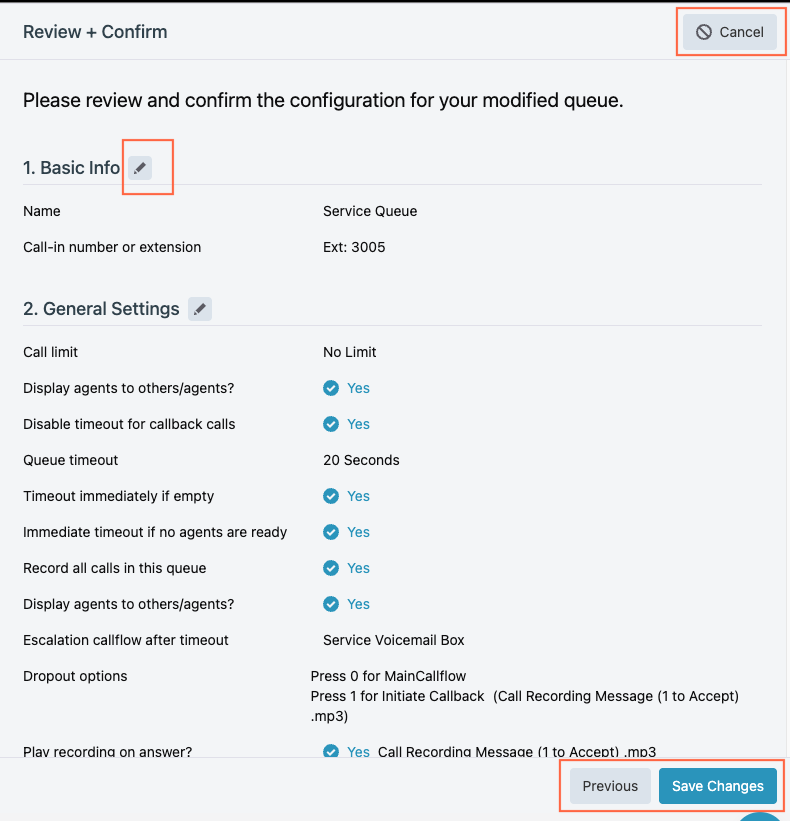Screen dimensions: 790x821
Task: Click the Save Changes button
Action: coord(717,786)
